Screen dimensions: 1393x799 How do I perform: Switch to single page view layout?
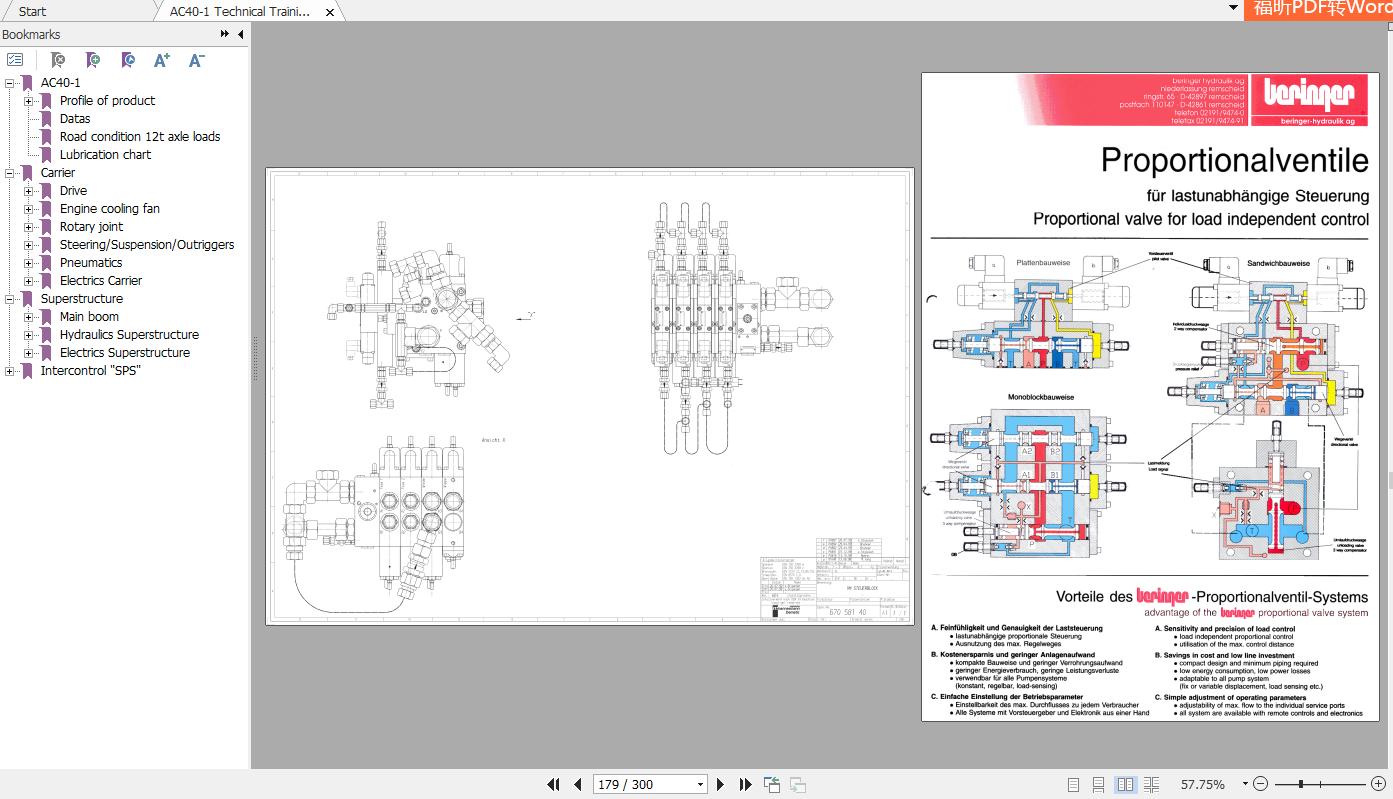pyautogui.click(x=1074, y=784)
